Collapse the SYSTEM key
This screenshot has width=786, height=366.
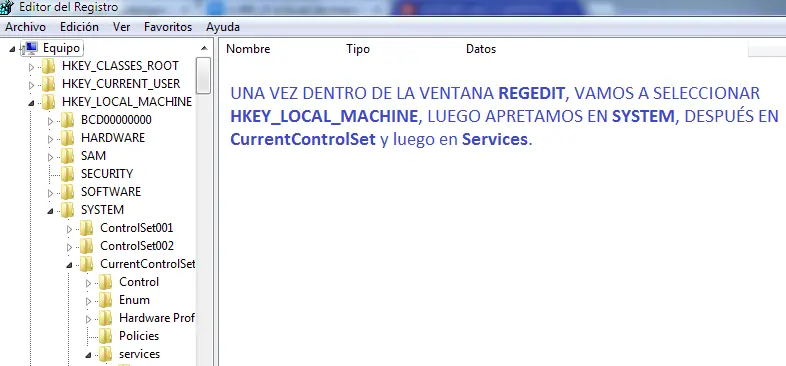[x=50, y=211]
